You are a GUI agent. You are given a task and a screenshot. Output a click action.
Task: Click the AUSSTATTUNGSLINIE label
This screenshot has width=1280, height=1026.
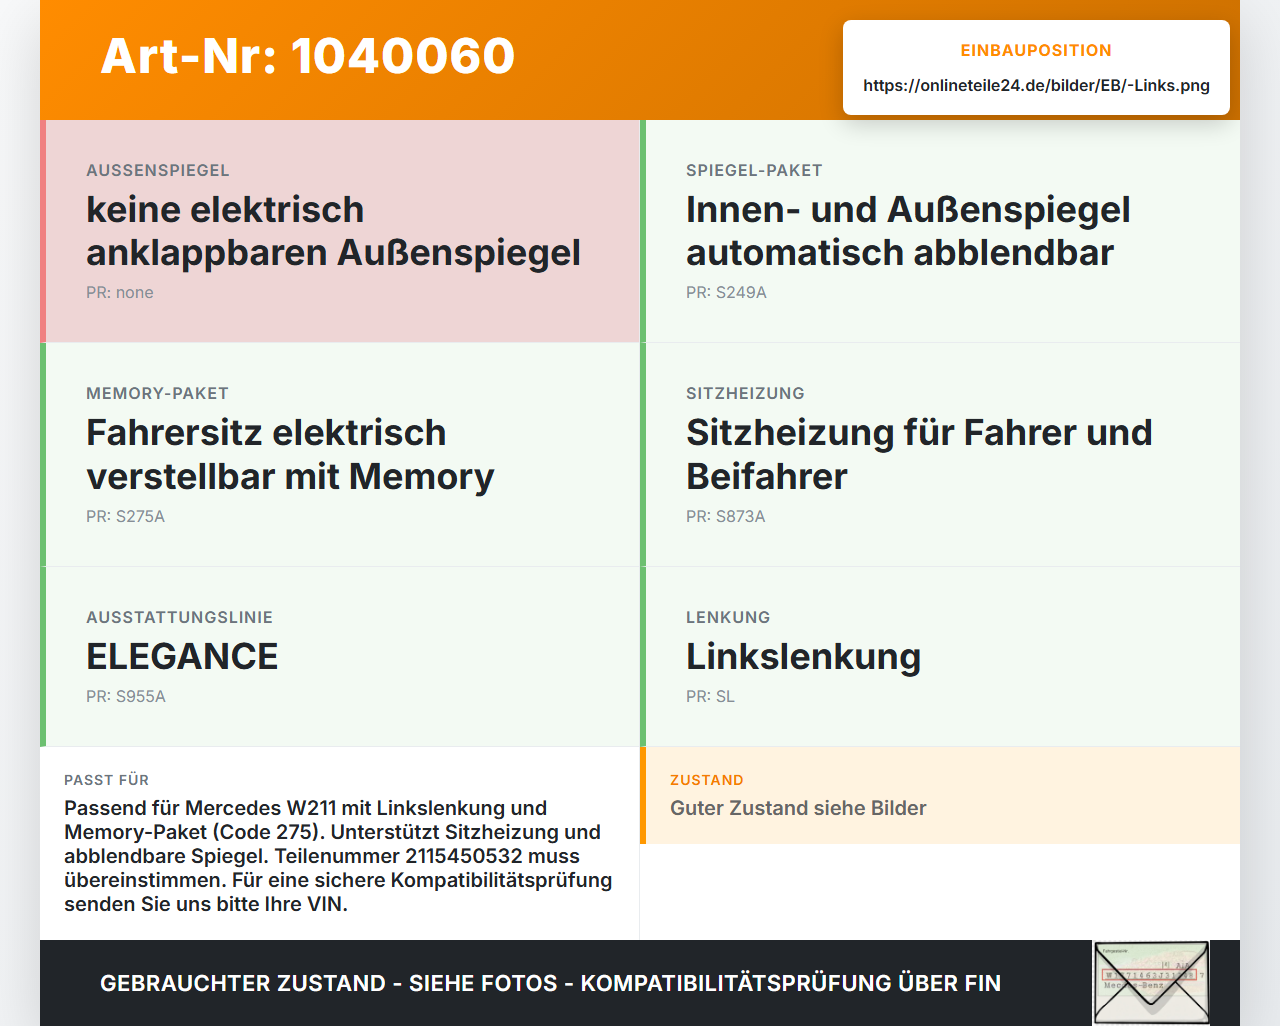click(x=179, y=617)
